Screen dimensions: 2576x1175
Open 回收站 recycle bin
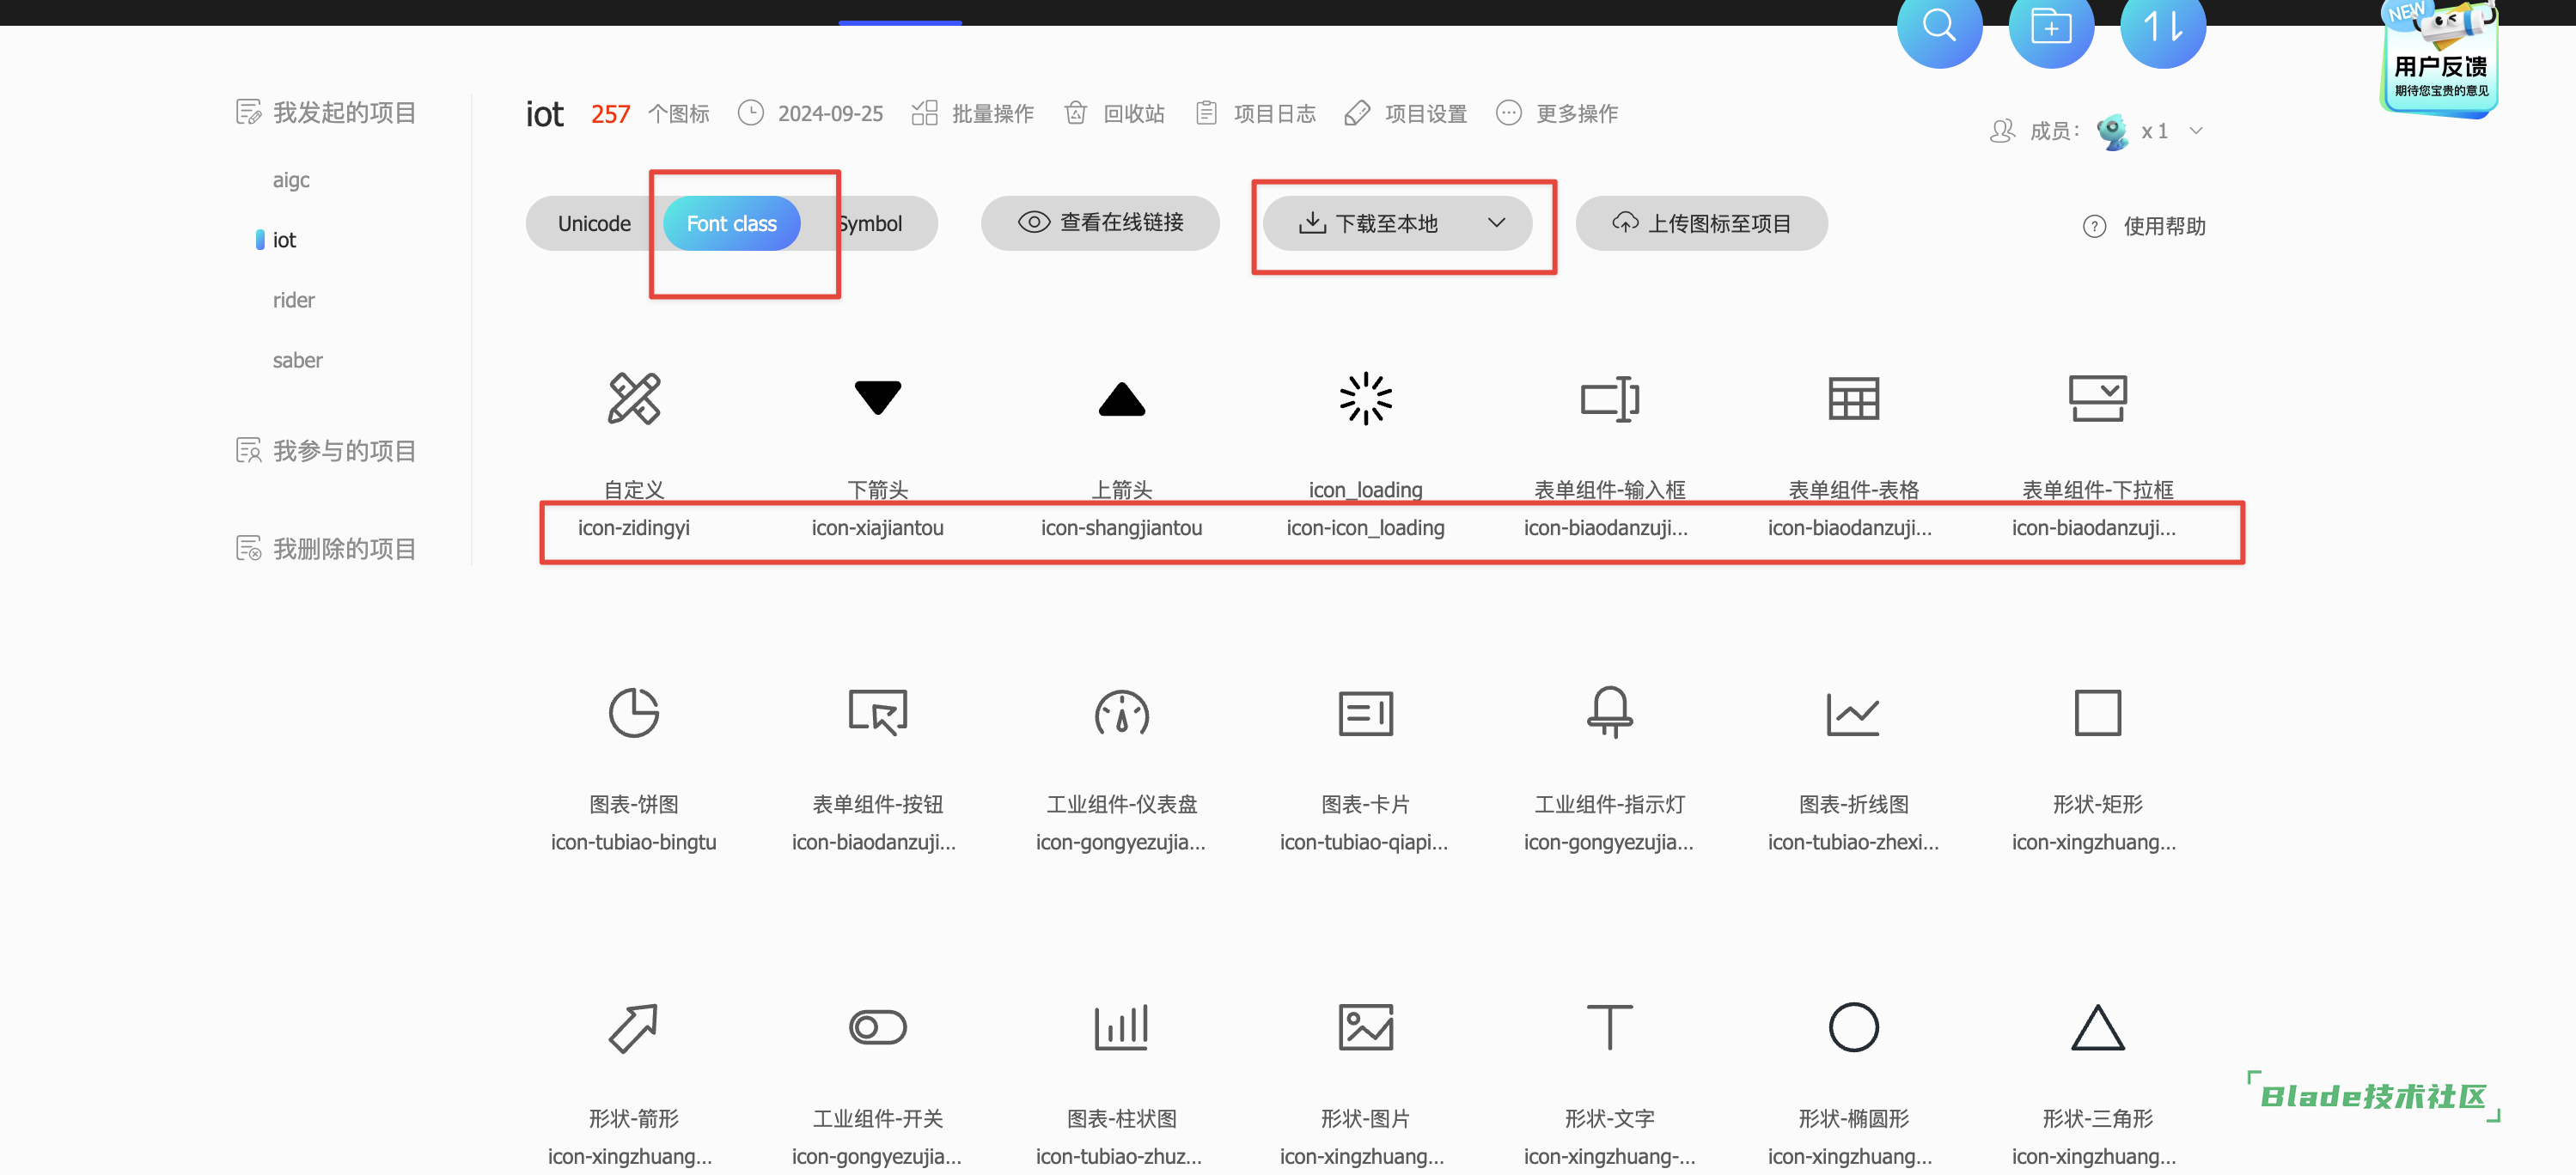pos(1114,113)
